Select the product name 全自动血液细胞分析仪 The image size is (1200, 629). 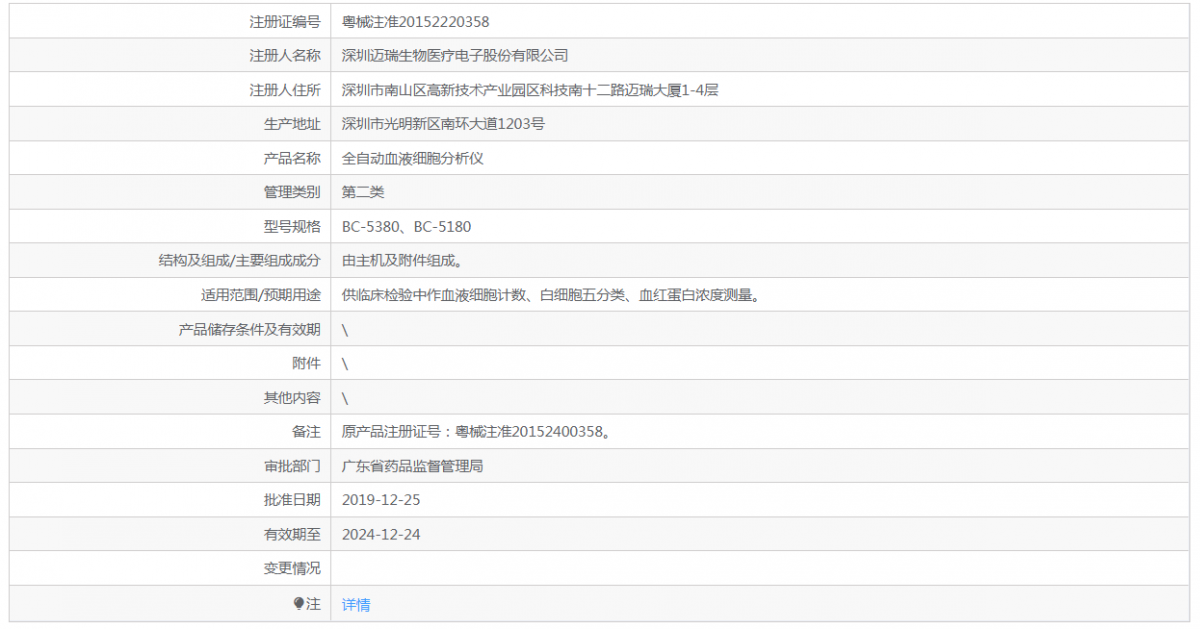(x=413, y=158)
